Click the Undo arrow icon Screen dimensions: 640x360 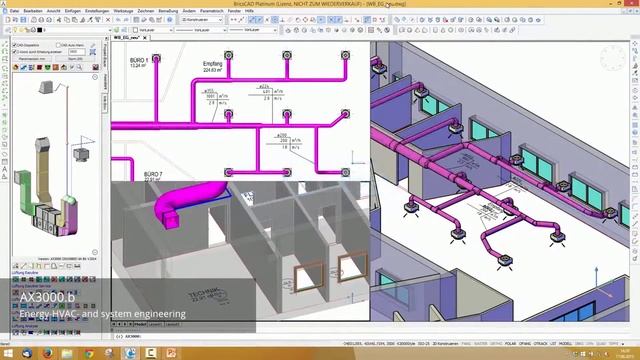coord(118,20)
